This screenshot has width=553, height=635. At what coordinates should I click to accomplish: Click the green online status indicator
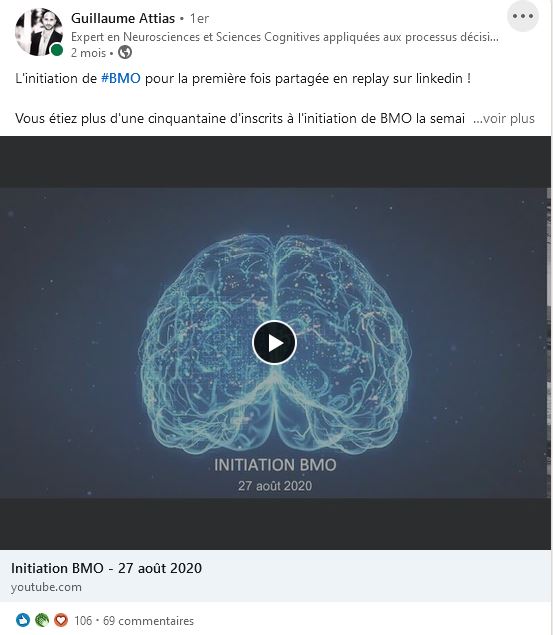(57, 50)
